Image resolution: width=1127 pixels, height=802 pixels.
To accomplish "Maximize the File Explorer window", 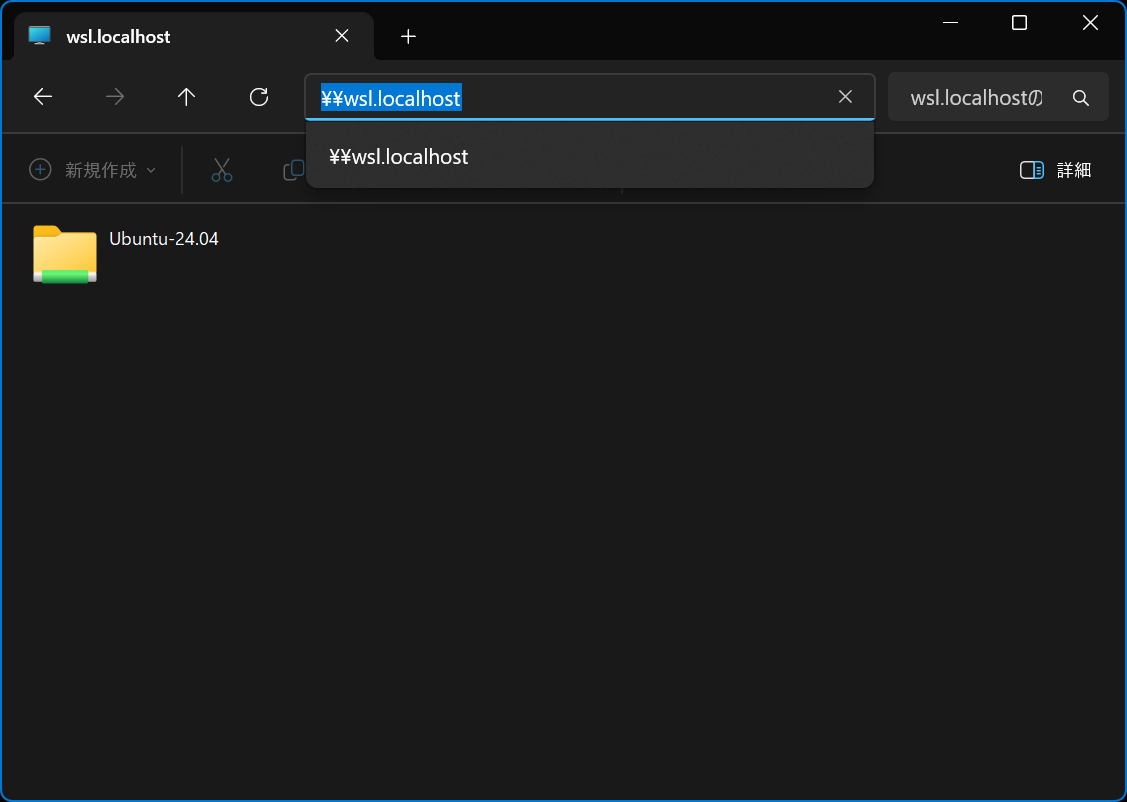I will click(1019, 23).
